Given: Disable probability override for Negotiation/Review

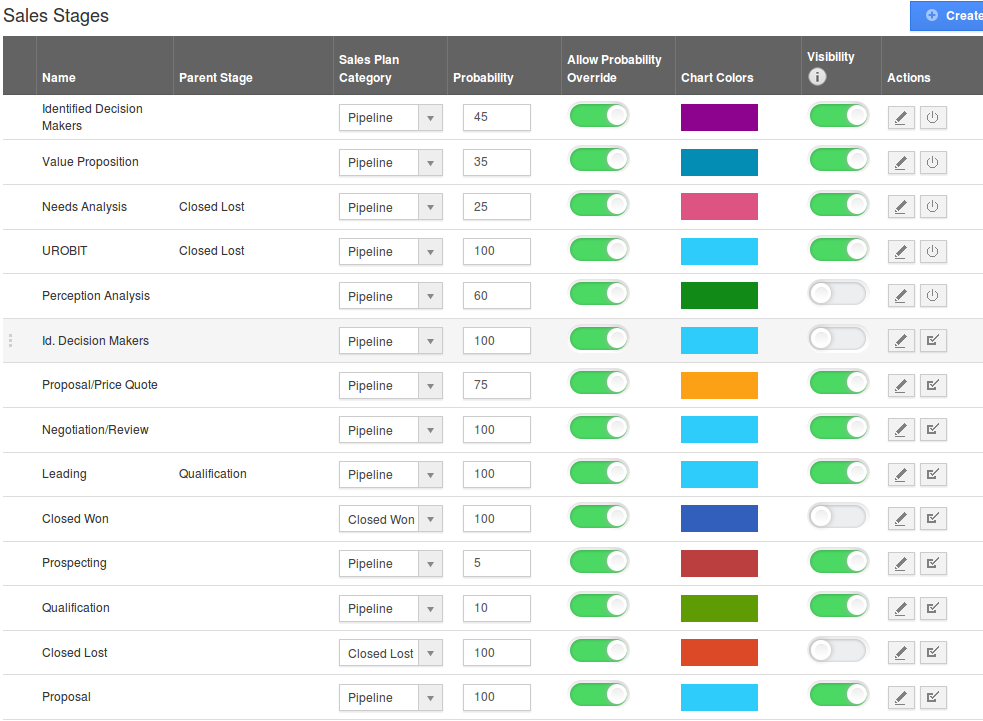Looking at the screenshot, I should tap(599, 428).
